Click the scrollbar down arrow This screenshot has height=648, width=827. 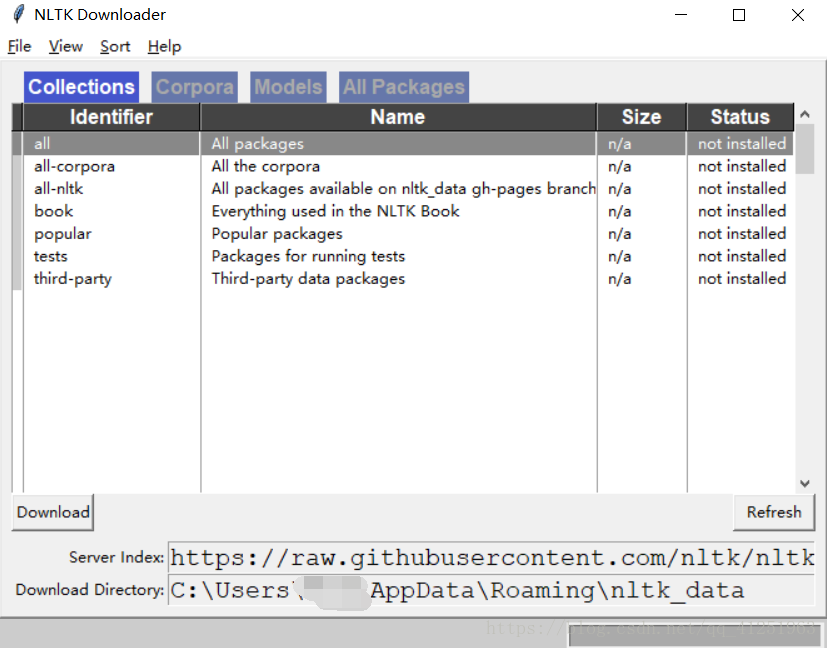[x=805, y=483]
